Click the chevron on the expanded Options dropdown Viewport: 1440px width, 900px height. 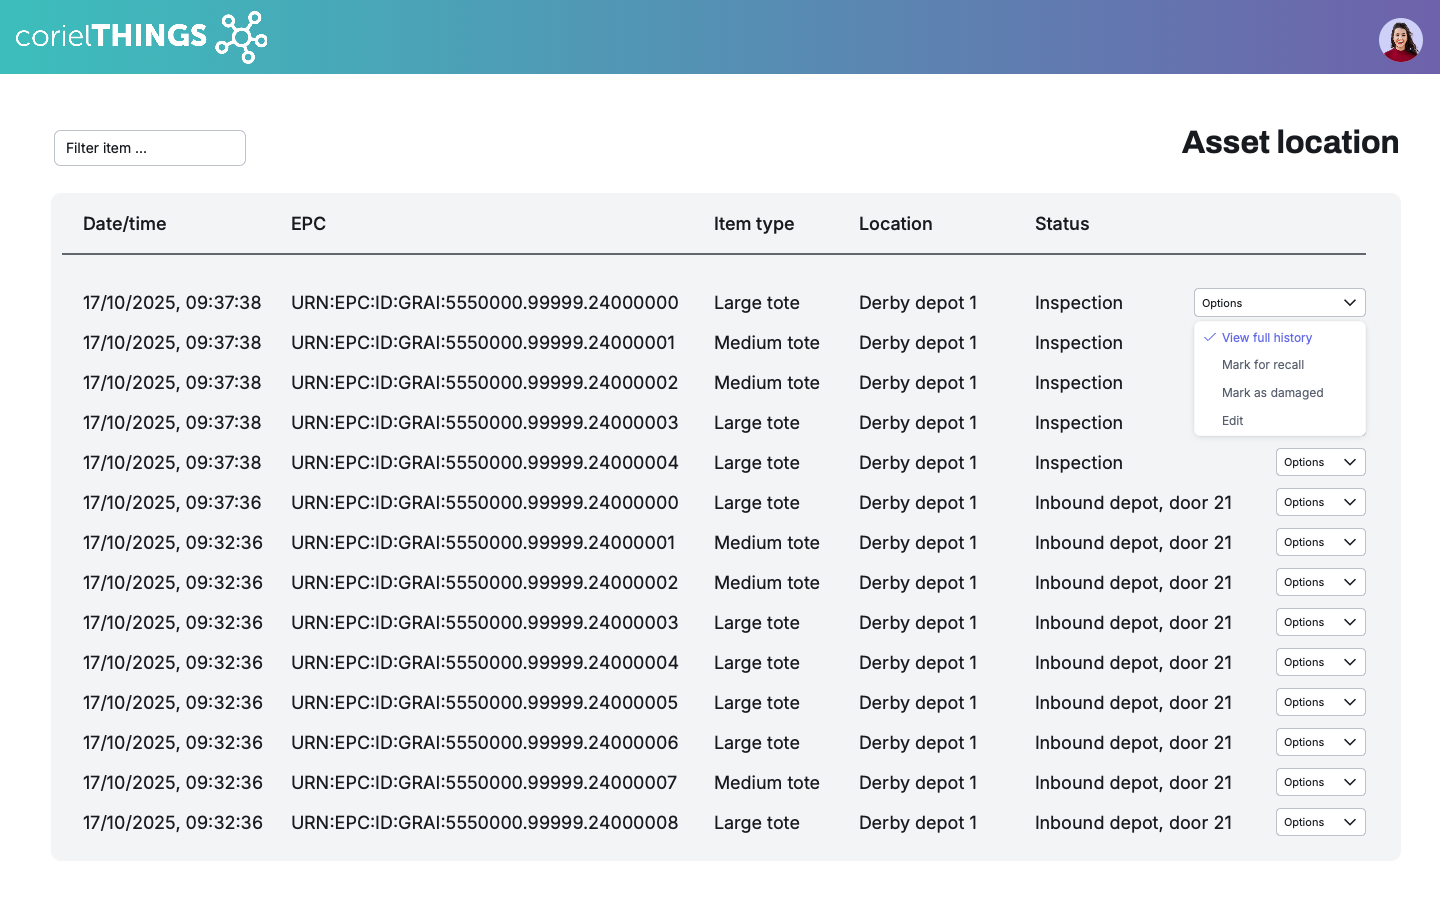tap(1349, 303)
